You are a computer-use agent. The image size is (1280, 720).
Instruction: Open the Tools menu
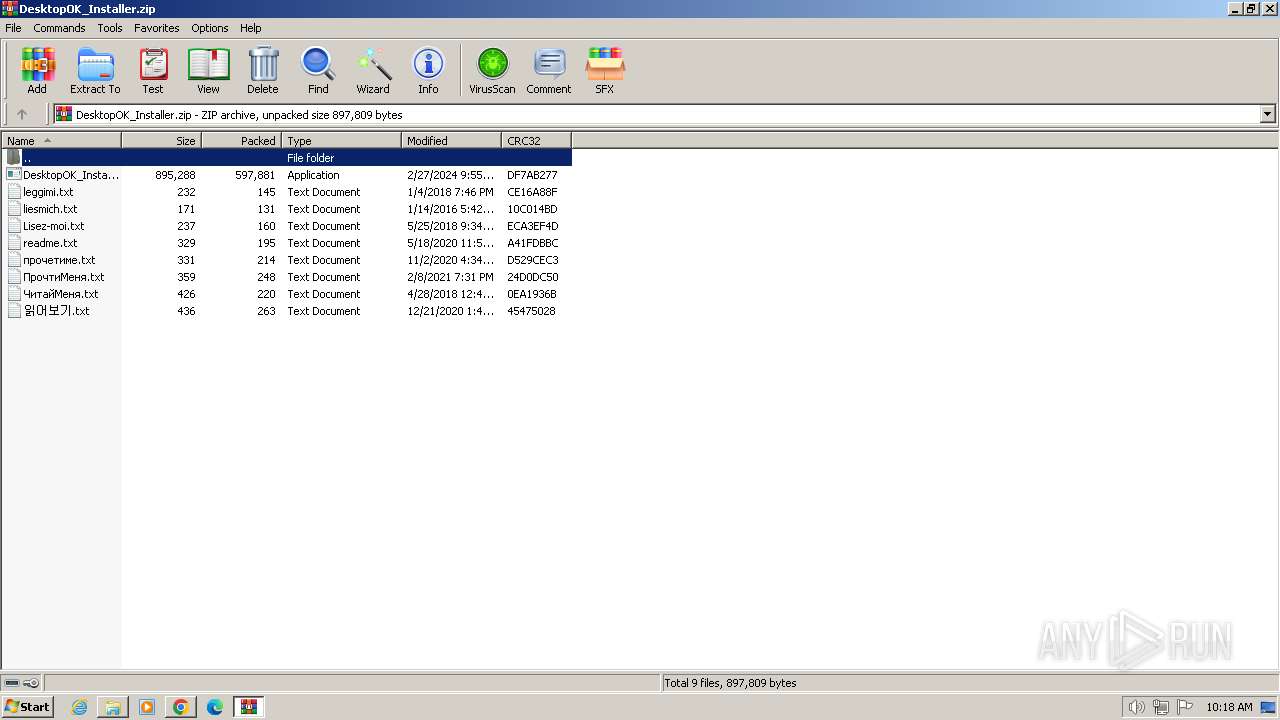pos(110,28)
